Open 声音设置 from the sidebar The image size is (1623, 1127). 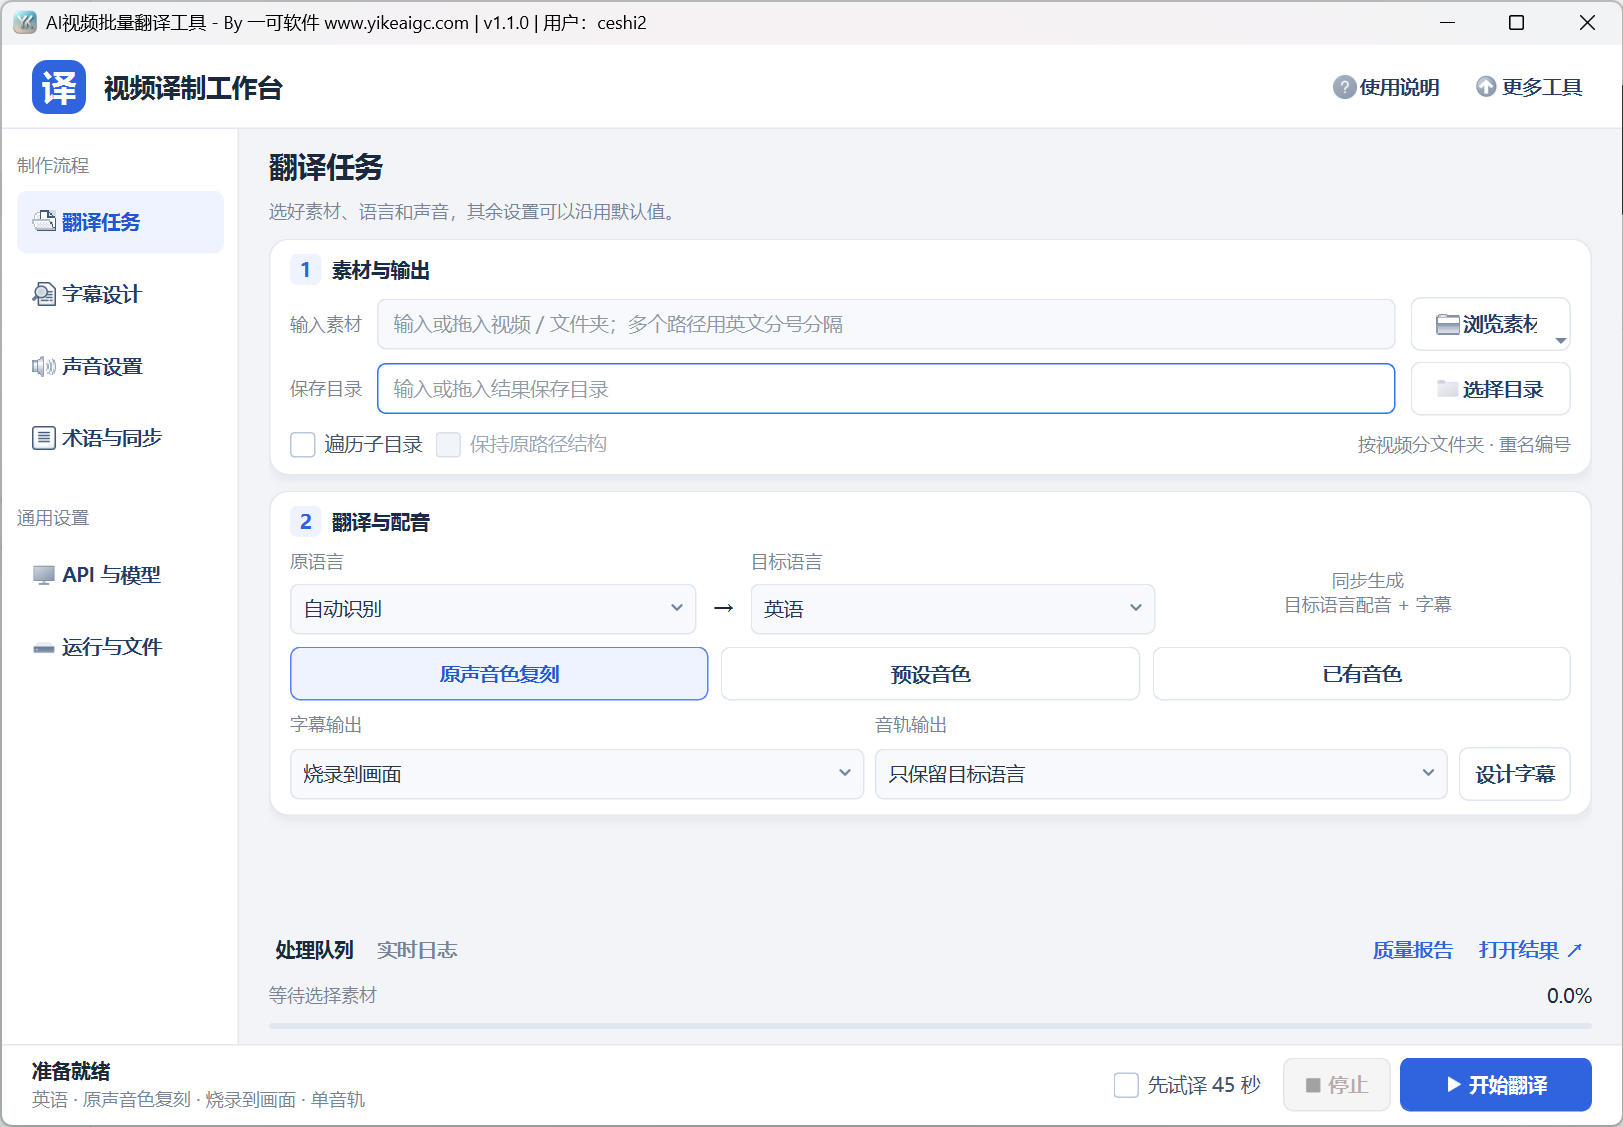click(x=120, y=366)
